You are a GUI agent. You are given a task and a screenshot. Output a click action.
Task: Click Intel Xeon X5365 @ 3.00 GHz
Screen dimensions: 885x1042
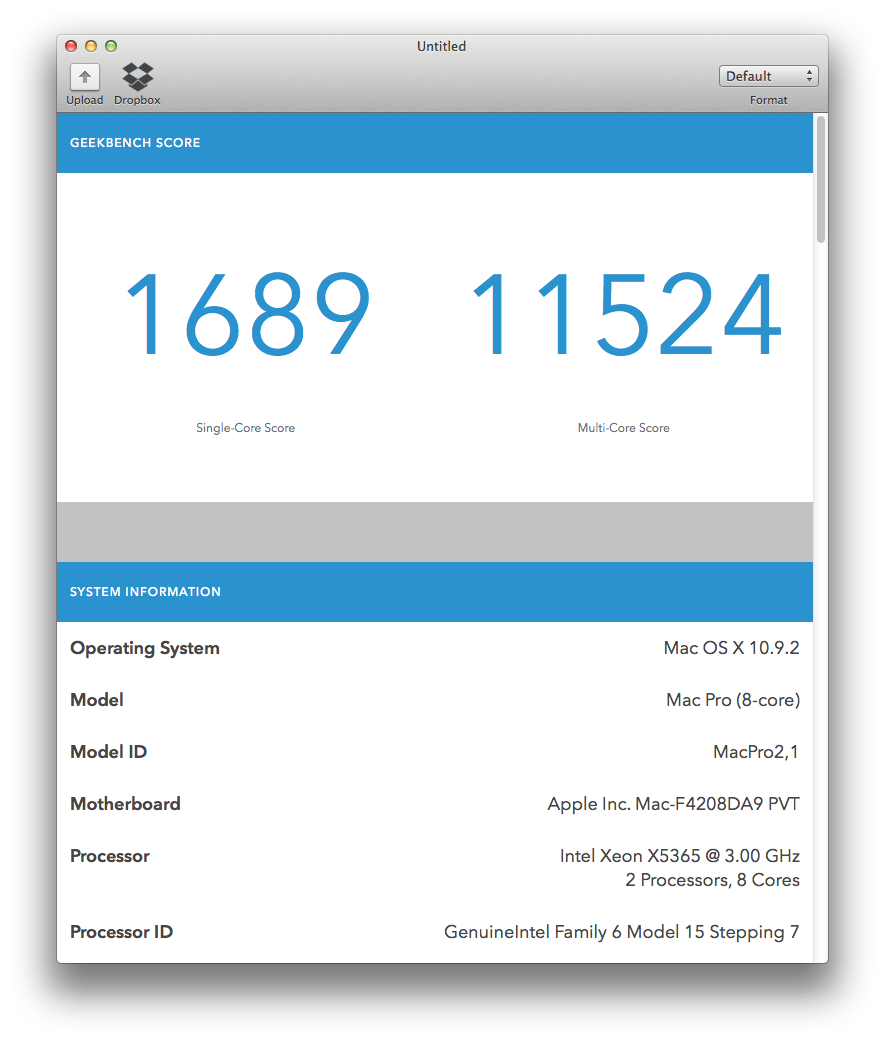click(x=680, y=856)
